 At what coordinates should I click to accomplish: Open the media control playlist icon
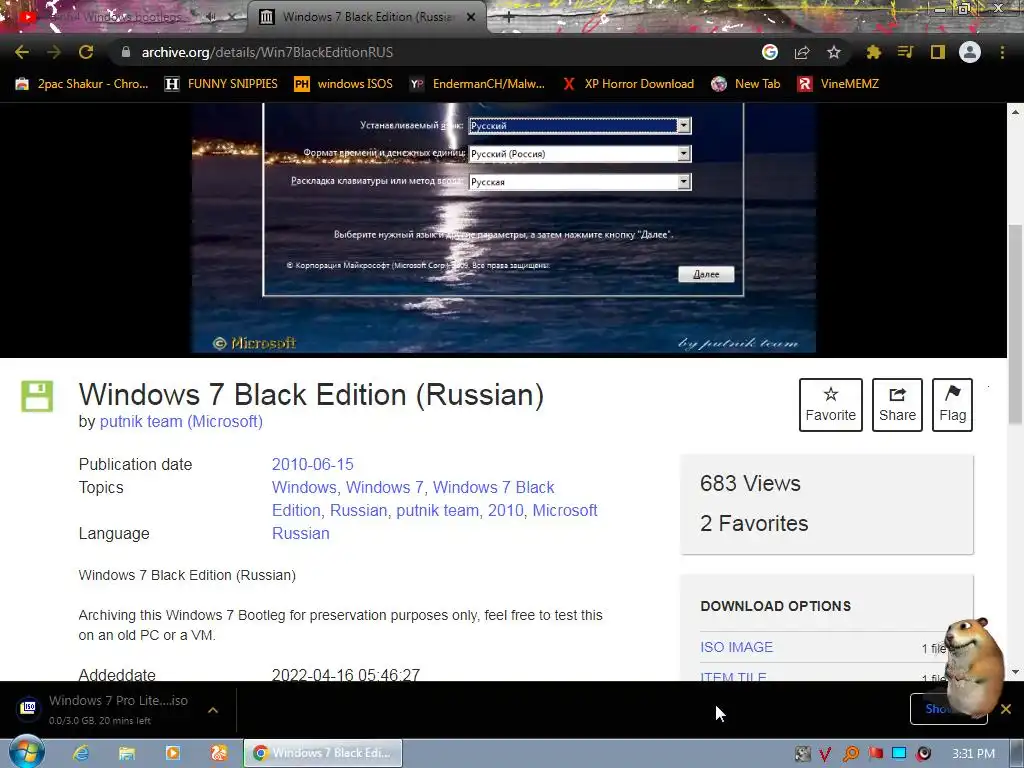[x=906, y=52]
